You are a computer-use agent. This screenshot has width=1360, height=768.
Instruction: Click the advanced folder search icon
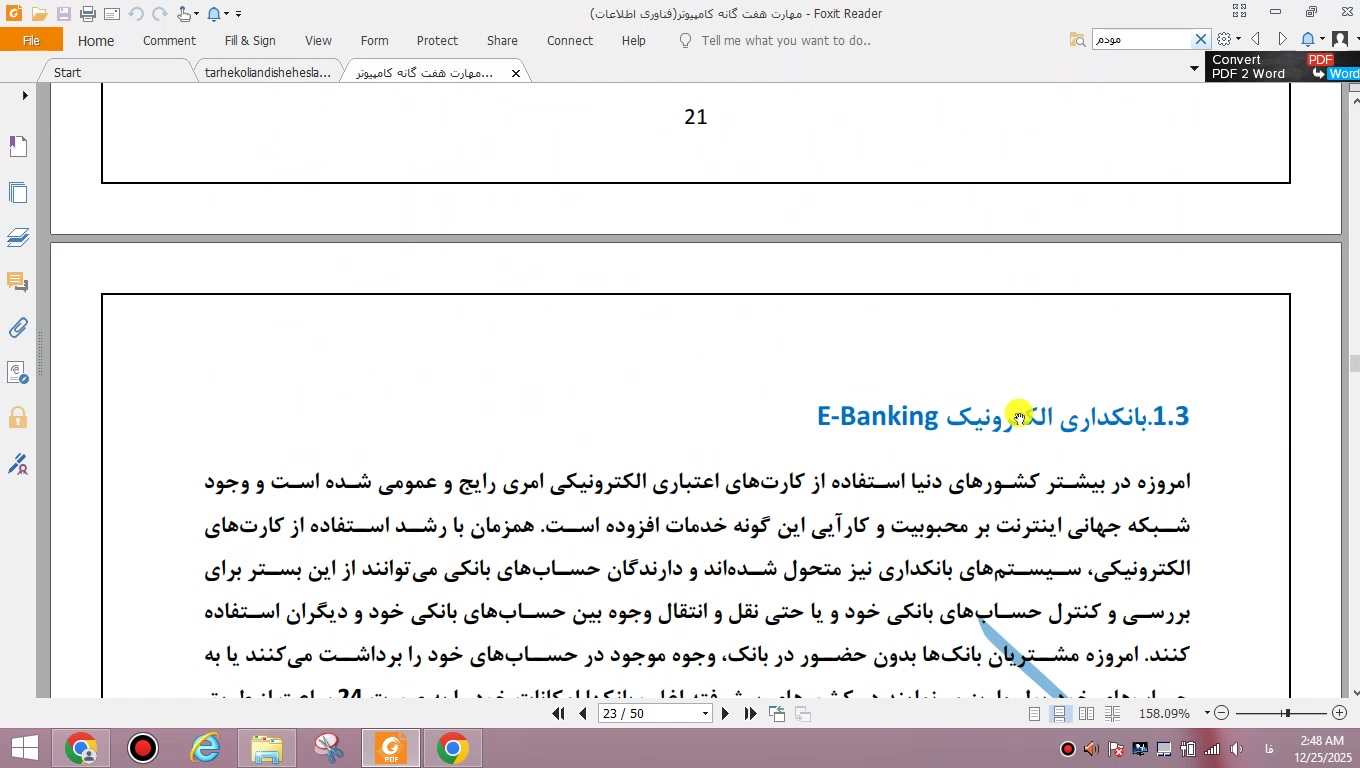(1077, 40)
